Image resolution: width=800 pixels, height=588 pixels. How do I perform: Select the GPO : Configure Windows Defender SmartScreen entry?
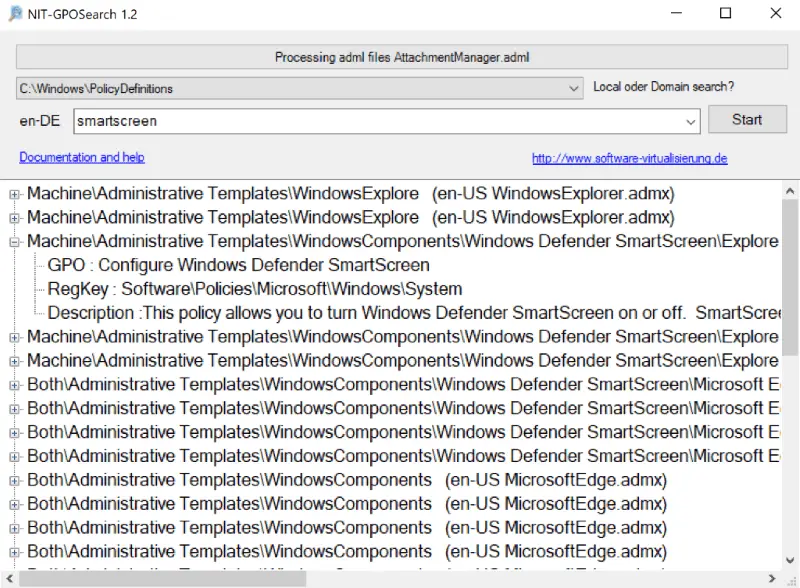click(238, 265)
